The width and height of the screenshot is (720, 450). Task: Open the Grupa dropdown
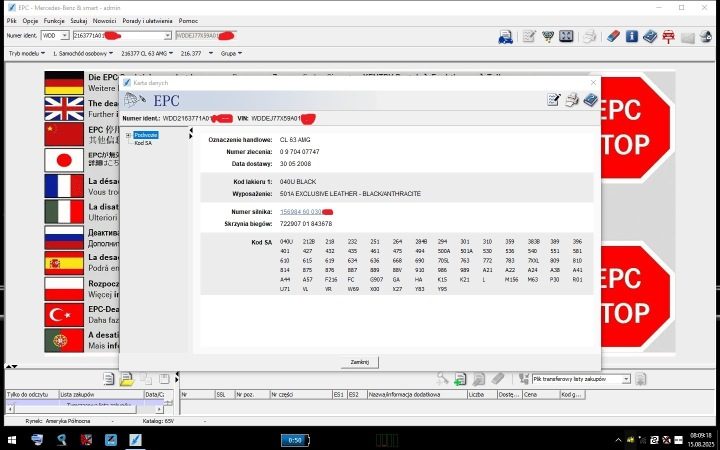[x=231, y=53]
